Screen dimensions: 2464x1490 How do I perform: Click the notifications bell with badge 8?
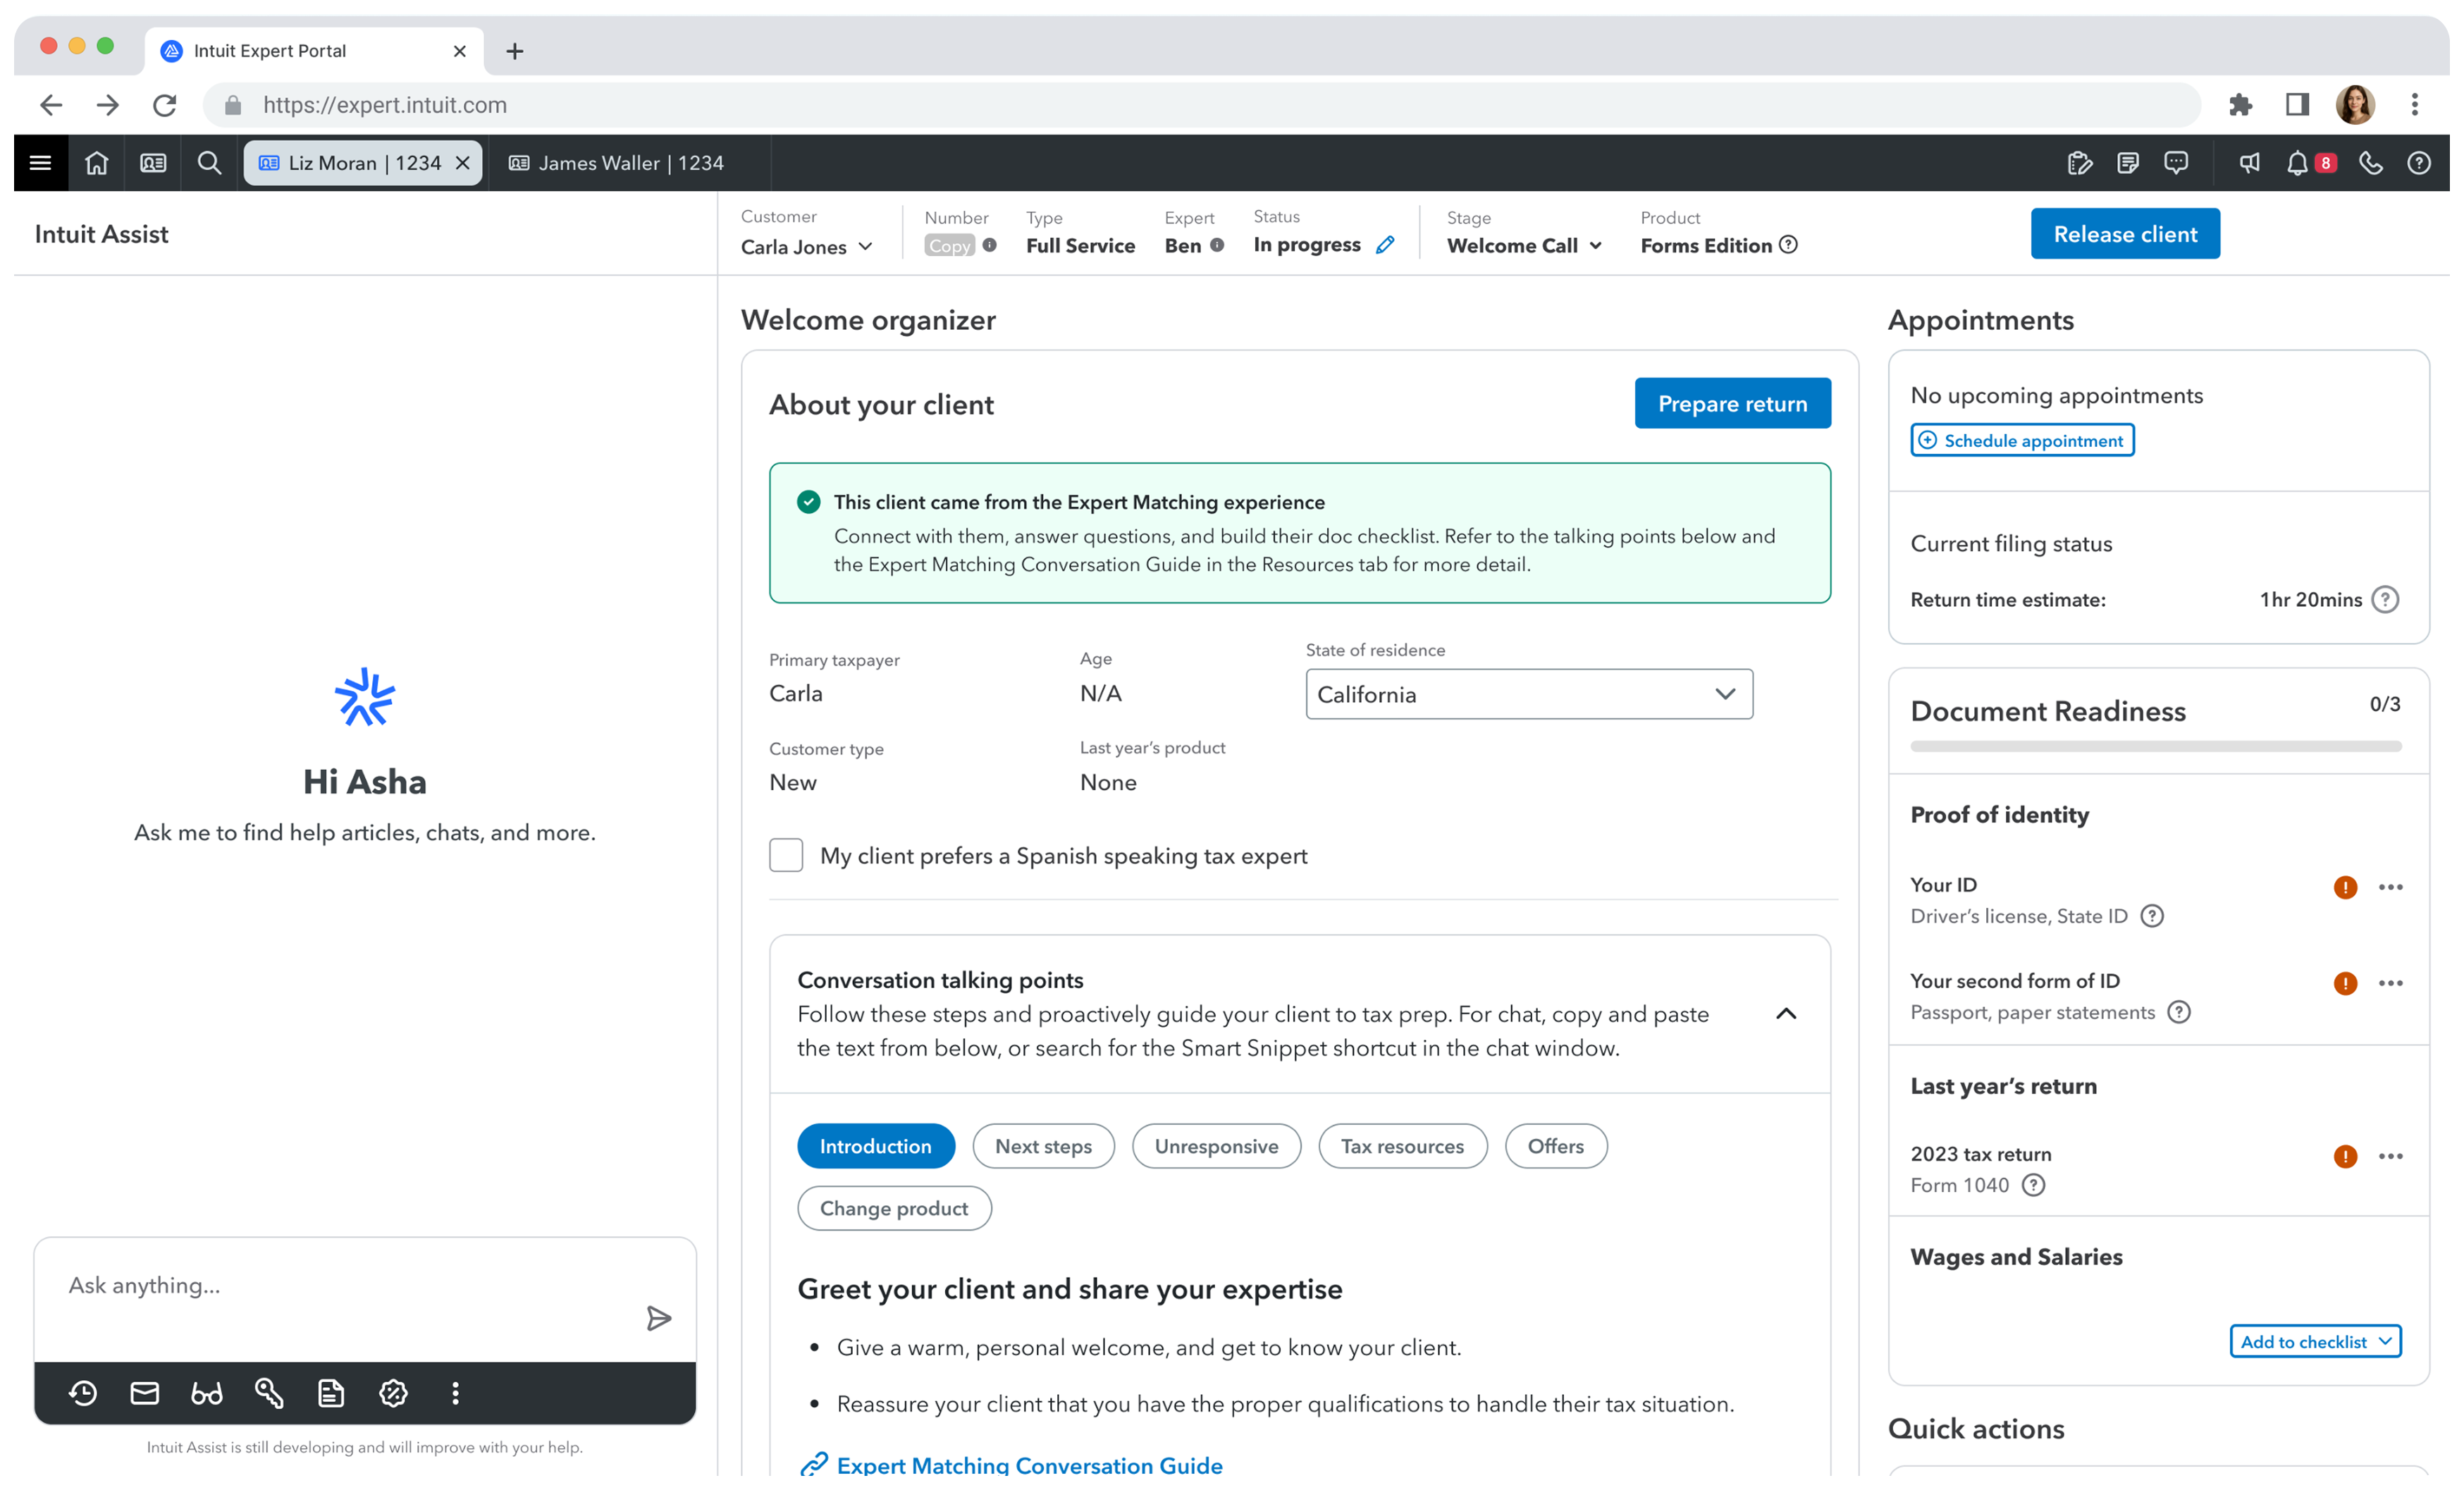point(2298,163)
